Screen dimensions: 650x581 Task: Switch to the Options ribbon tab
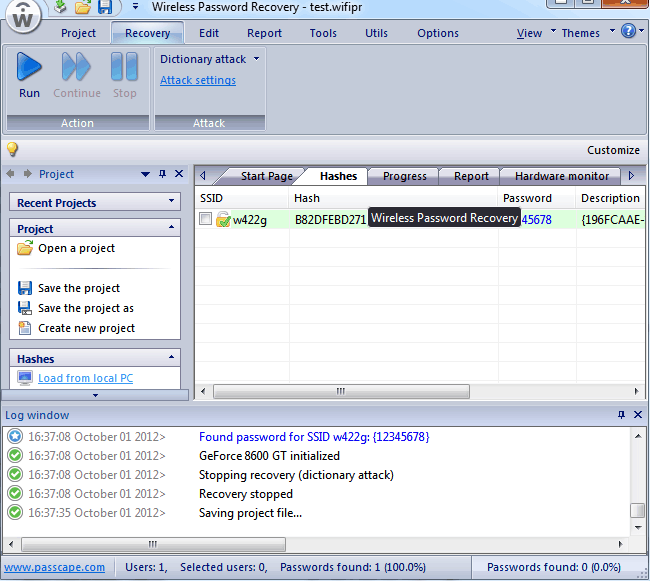point(438,33)
